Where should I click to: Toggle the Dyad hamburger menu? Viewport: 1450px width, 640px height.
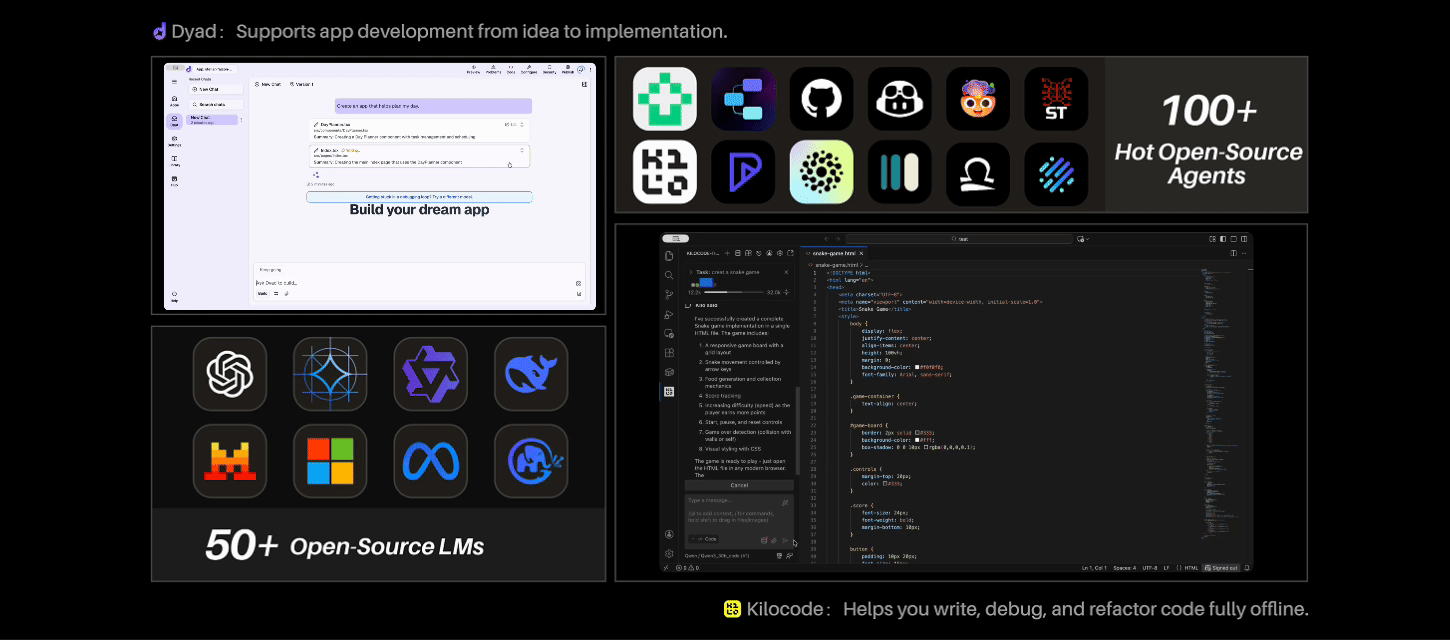pos(174,82)
